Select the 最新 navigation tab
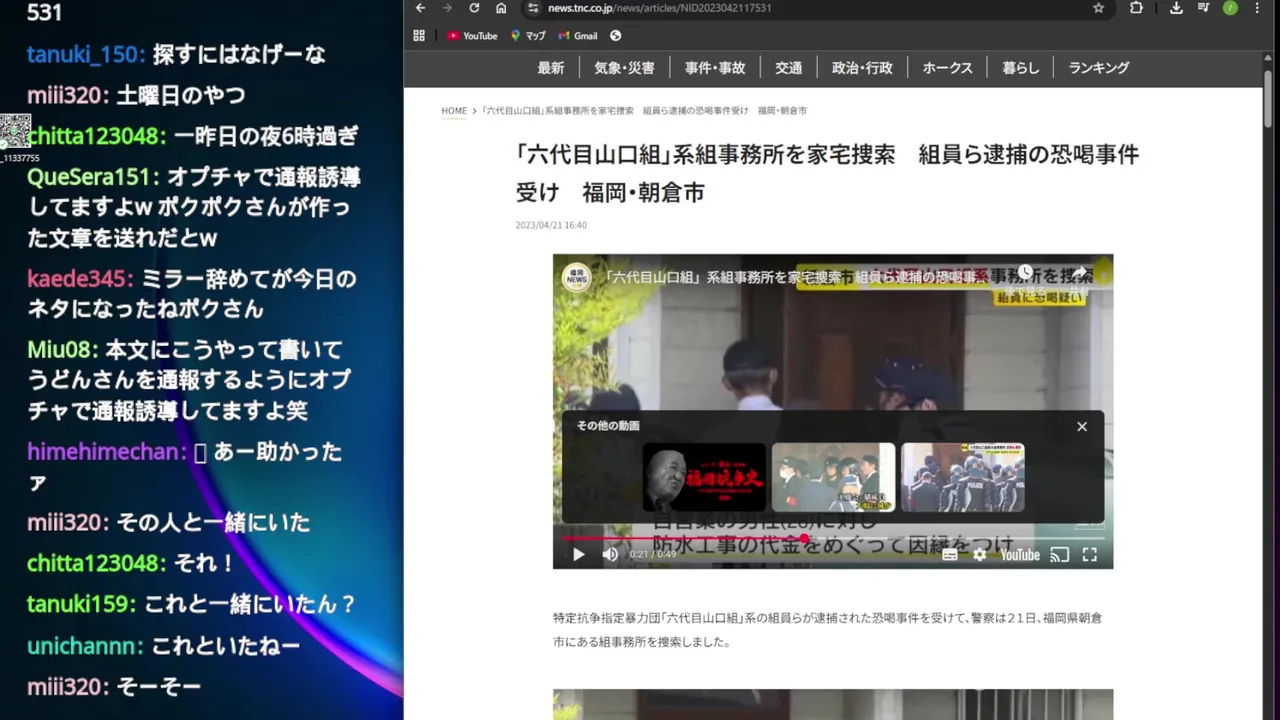This screenshot has width=1280, height=720. click(551, 68)
